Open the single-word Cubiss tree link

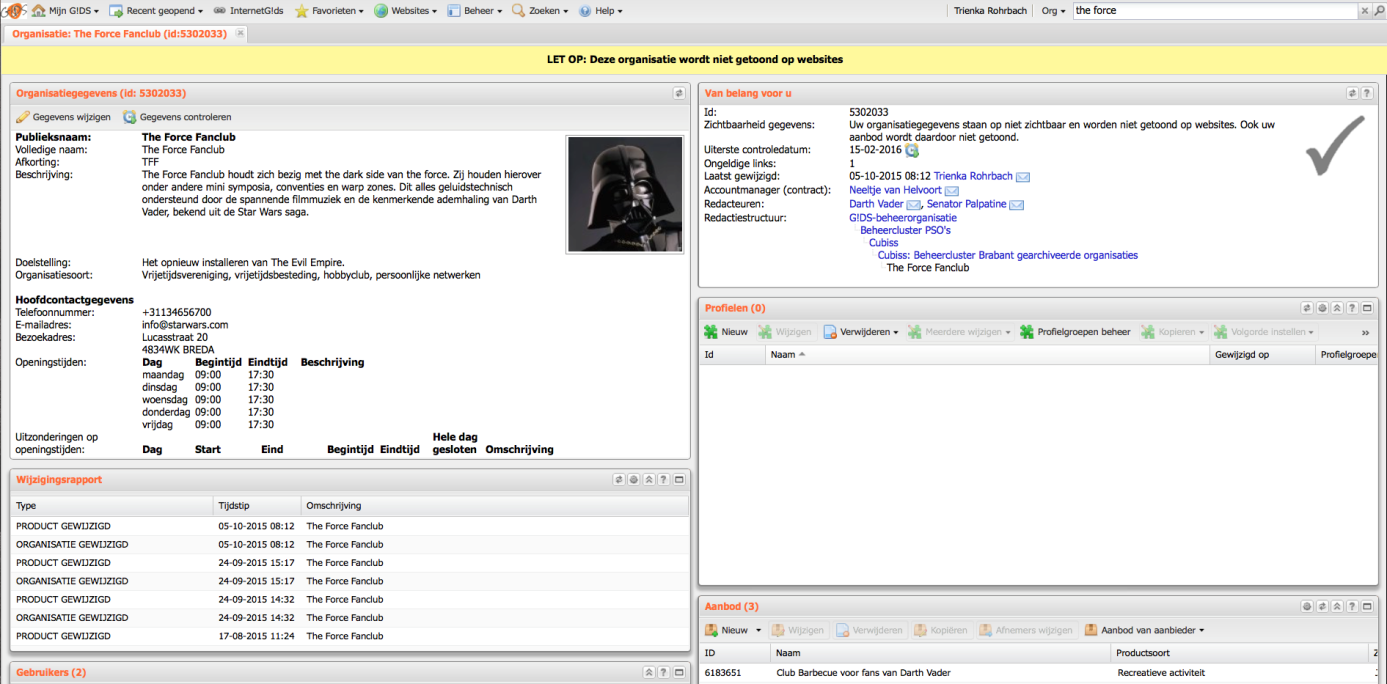point(883,242)
